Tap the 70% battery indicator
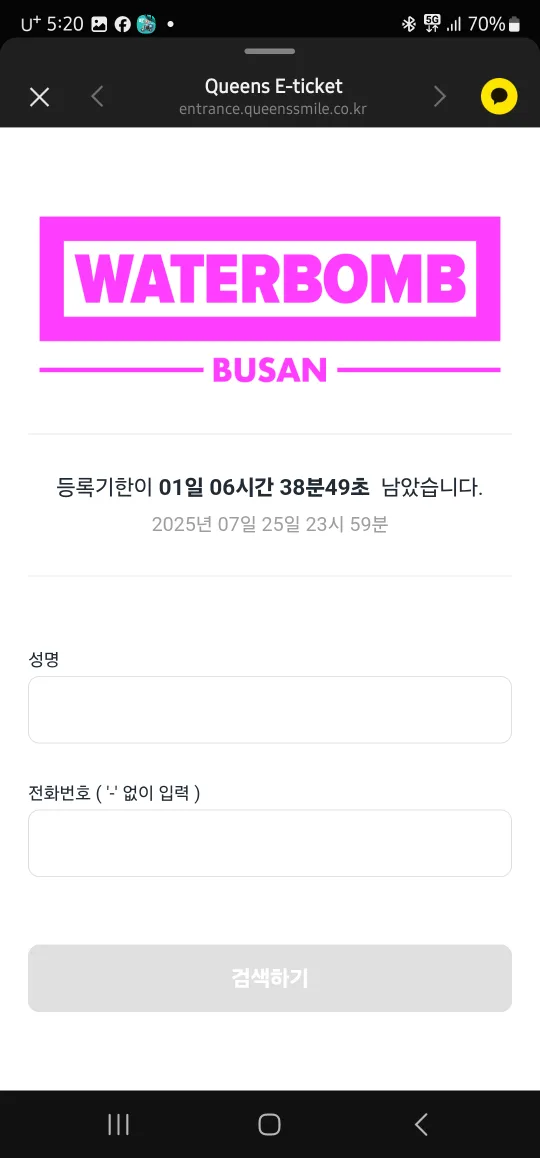Screen dimensions: 540x1158 point(494,24)
